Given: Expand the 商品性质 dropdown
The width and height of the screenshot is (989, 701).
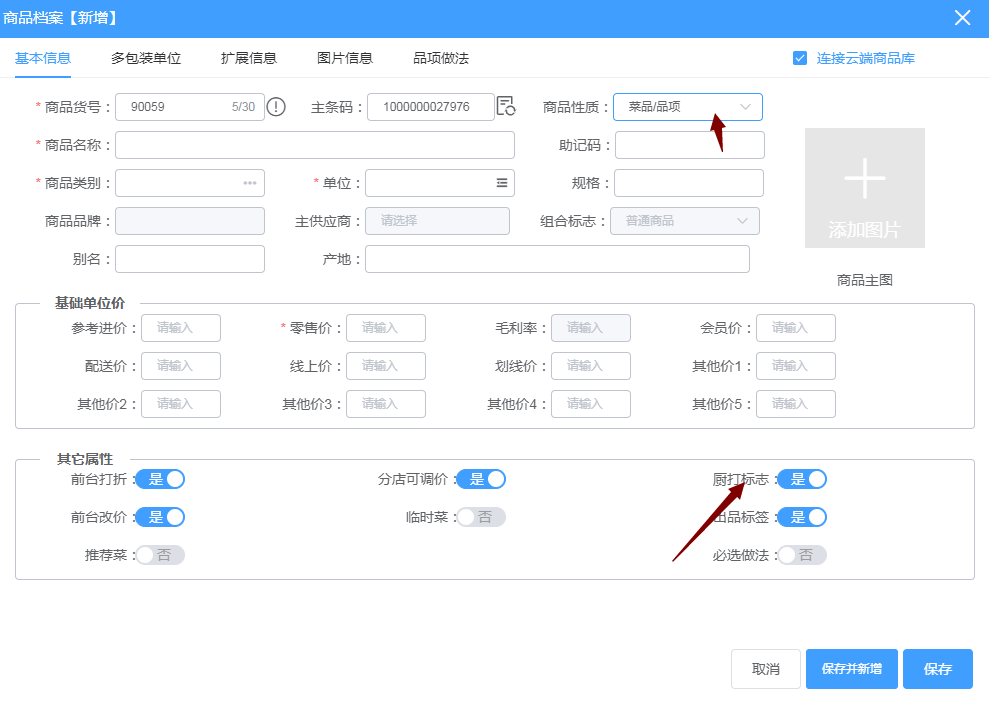Looking at the screenshot, I should point(688,107).
